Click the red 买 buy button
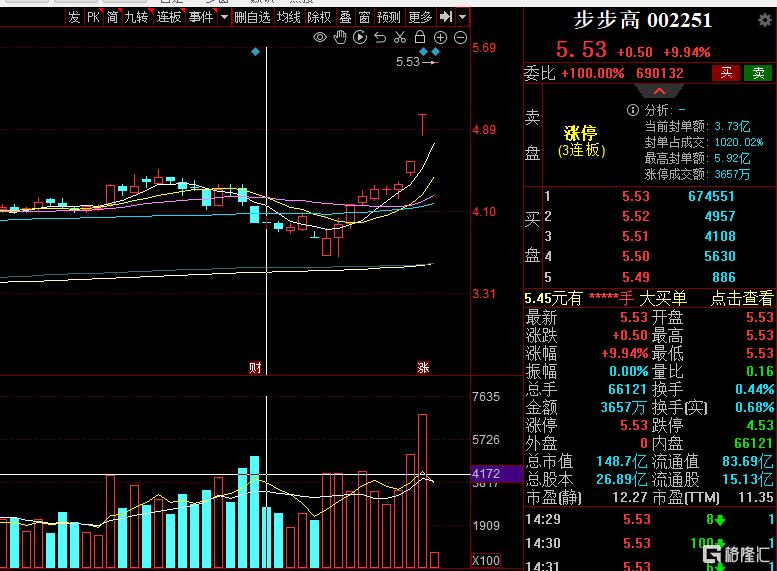777x571 pixels. 726,73
